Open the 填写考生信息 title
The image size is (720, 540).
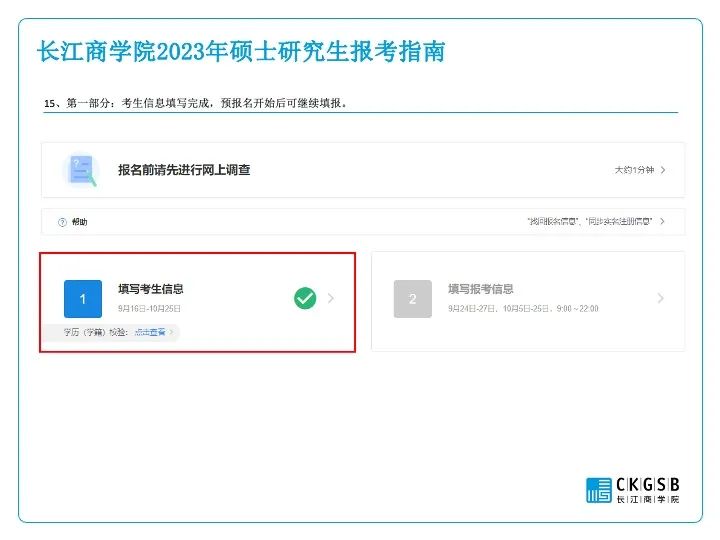pos(151,289)
